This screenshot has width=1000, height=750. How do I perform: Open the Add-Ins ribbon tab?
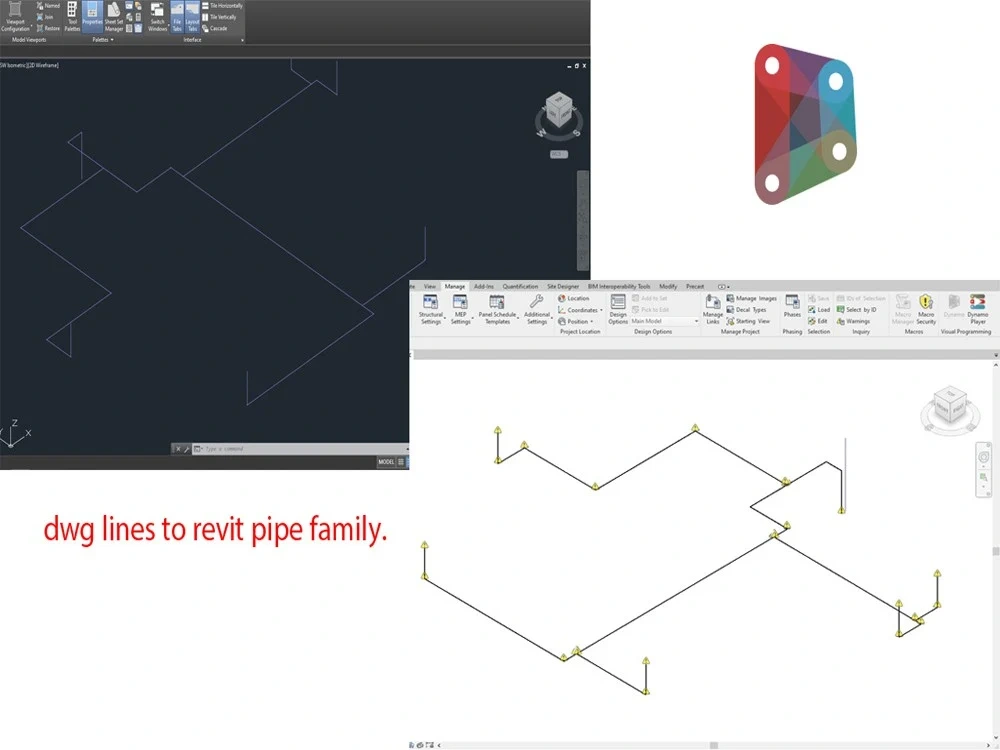point(481,285)
